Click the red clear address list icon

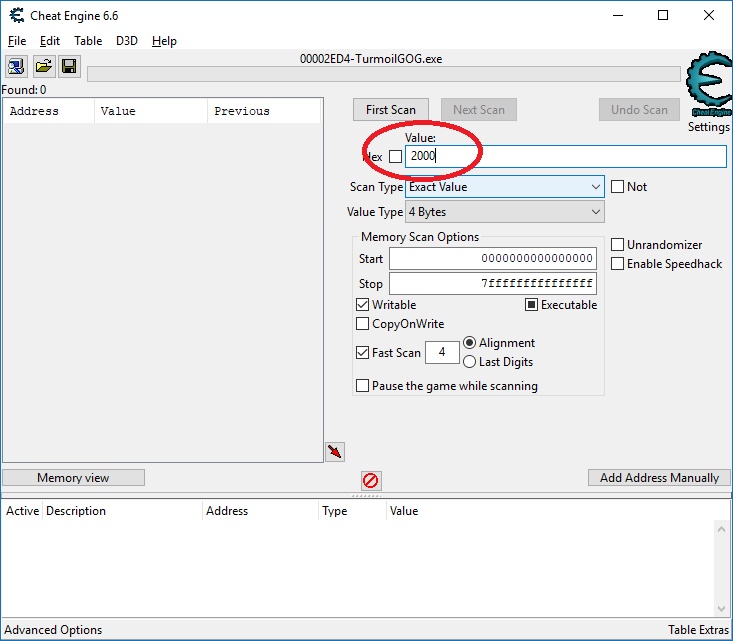(x=371, y=480)
